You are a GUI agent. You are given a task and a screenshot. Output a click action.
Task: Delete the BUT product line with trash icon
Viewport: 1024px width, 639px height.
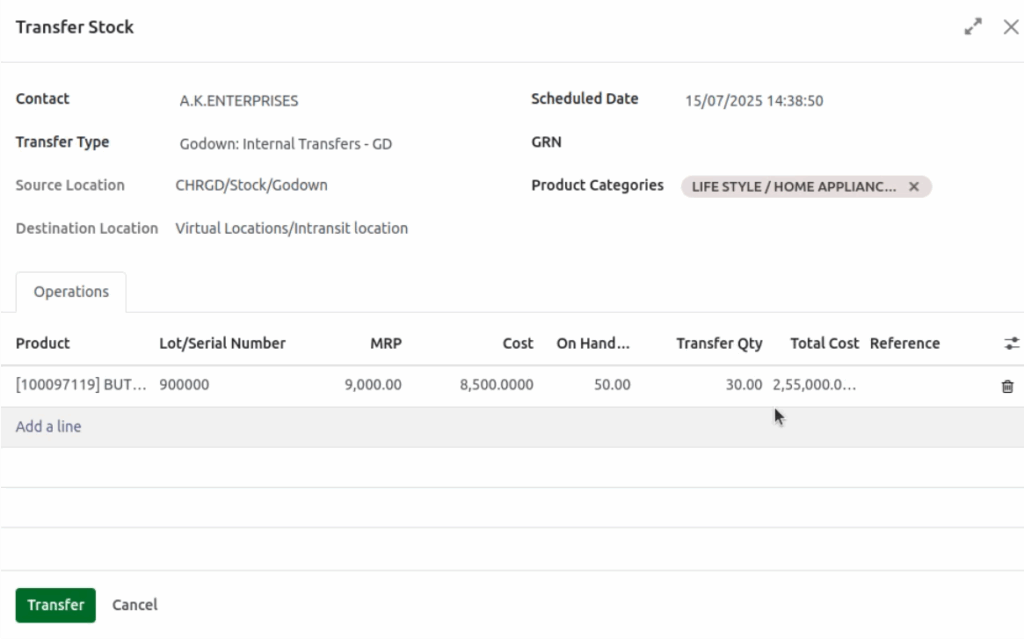tap(1006, 384)
